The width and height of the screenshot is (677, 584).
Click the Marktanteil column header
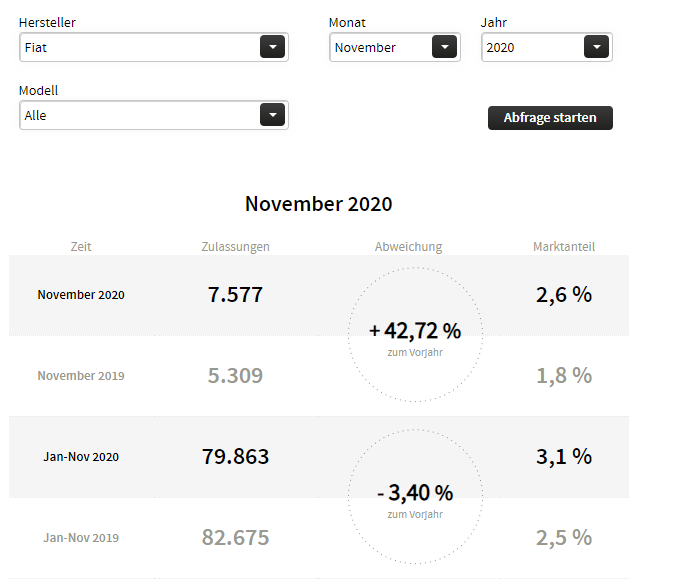[564, 246]
